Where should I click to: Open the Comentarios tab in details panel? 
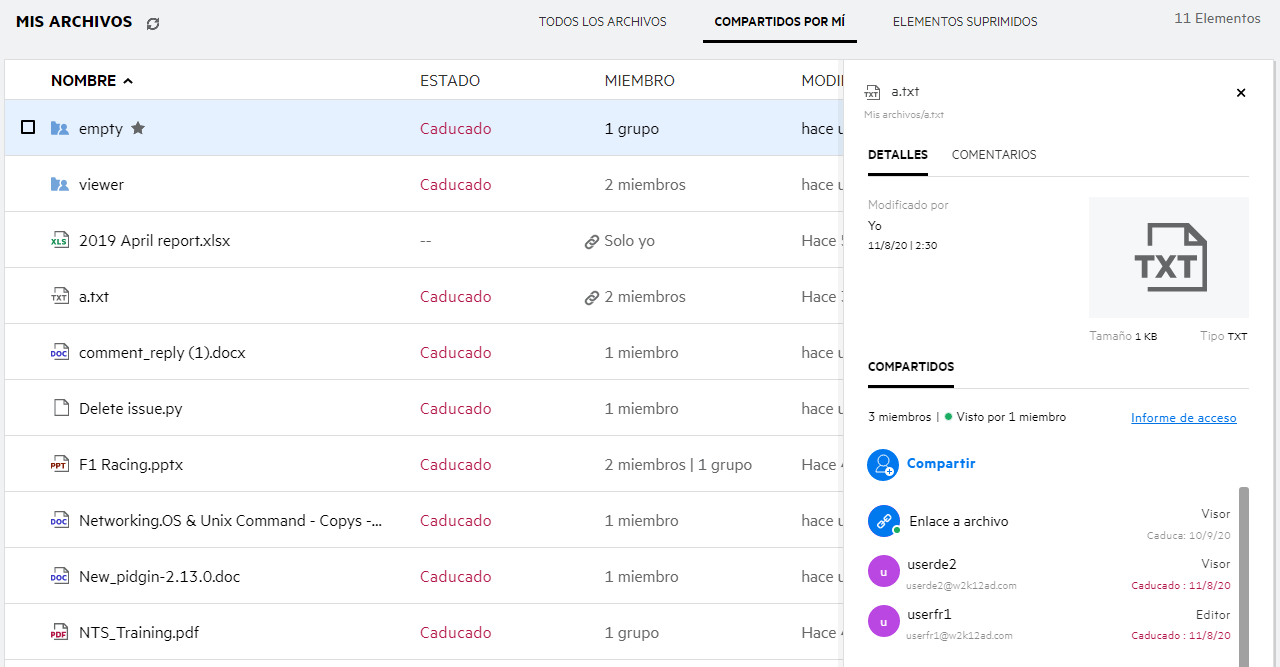(993, 155)
